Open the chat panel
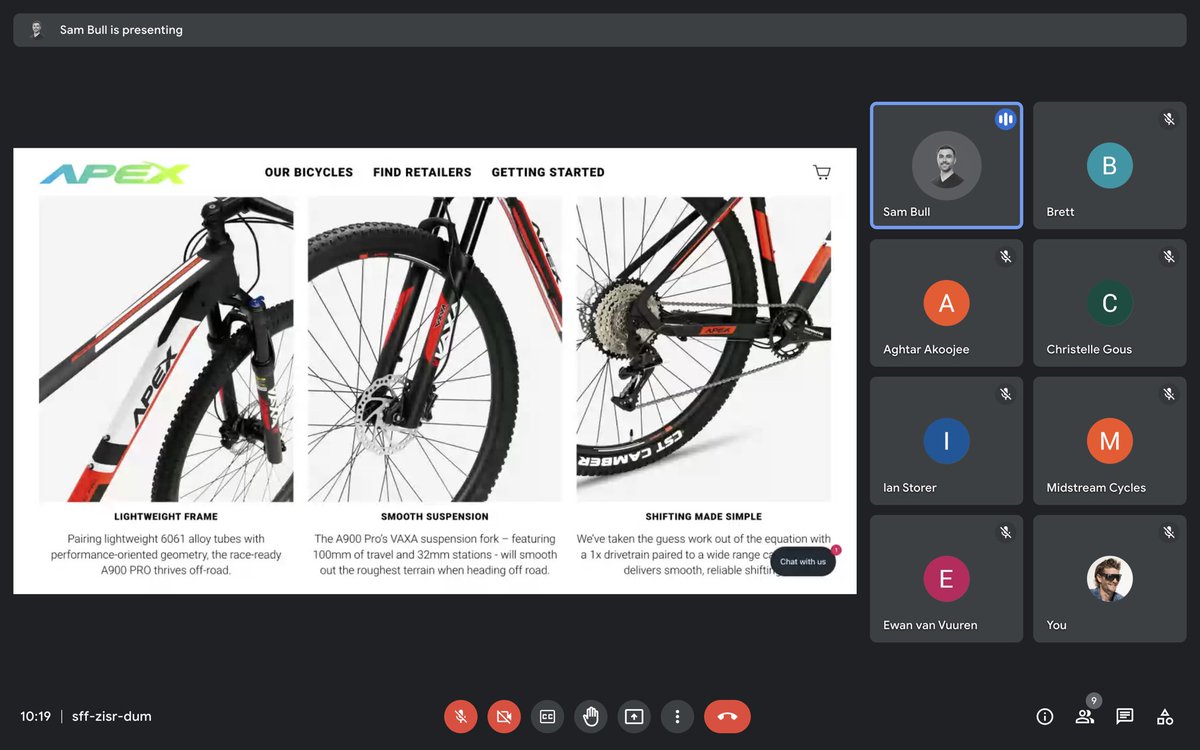This screenshot has width=1200, height=750. (1125, 716)
